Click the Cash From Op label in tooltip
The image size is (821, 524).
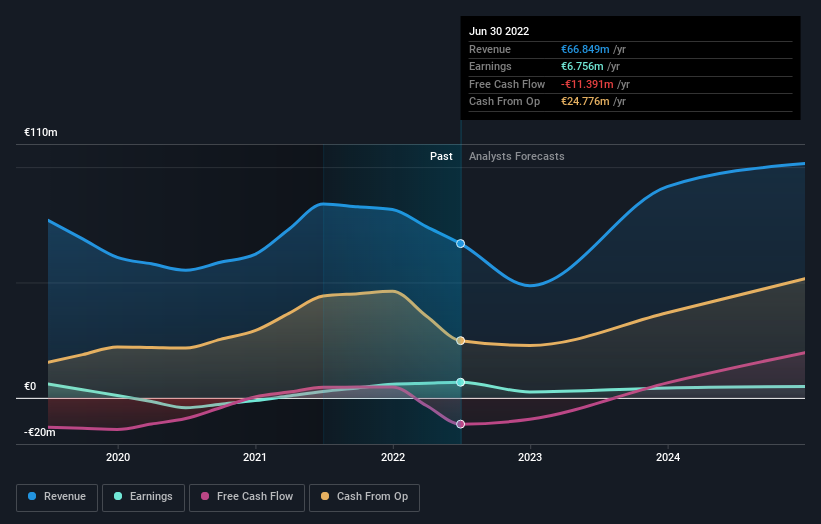click(504, 102)
